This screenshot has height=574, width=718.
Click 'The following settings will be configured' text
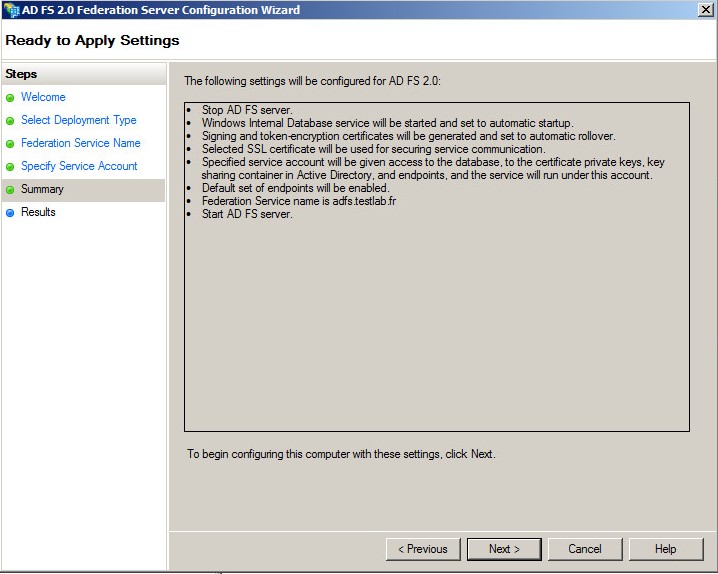pyautogui.click(x=312, y=81)
